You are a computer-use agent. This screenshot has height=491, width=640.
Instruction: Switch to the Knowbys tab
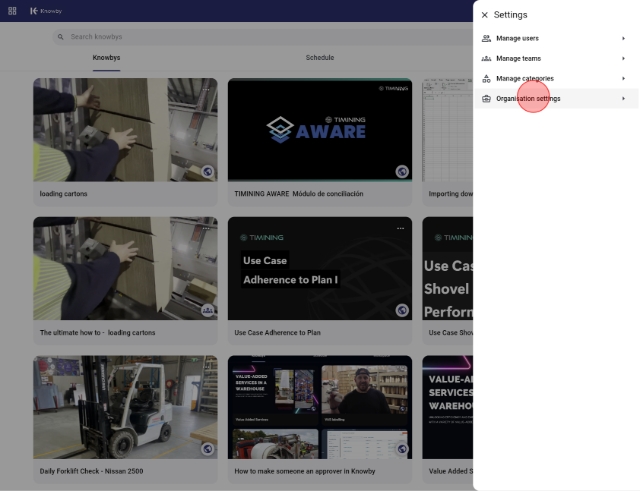[x=106, y=58]
